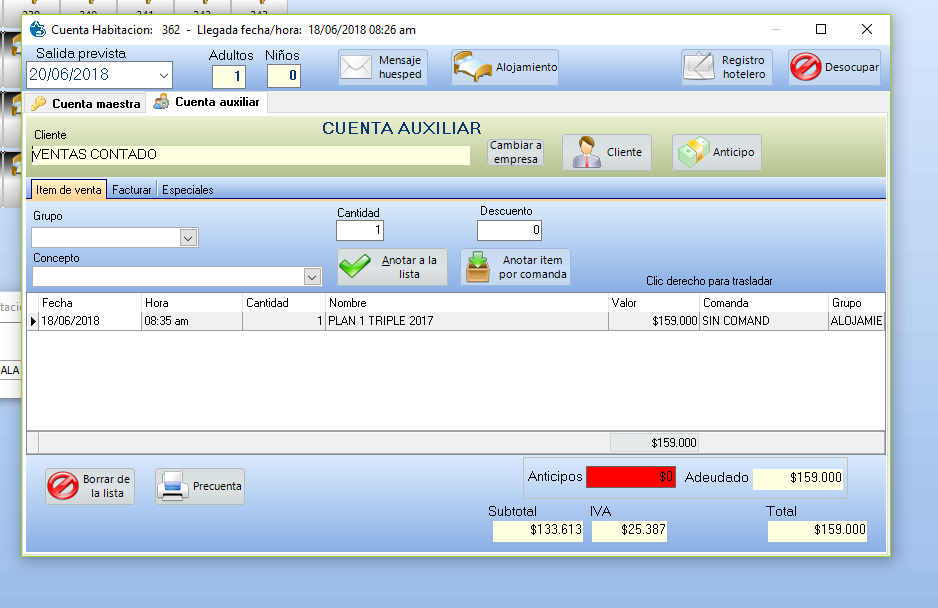Click Borrar de la lista icon

tap(63, 486)
